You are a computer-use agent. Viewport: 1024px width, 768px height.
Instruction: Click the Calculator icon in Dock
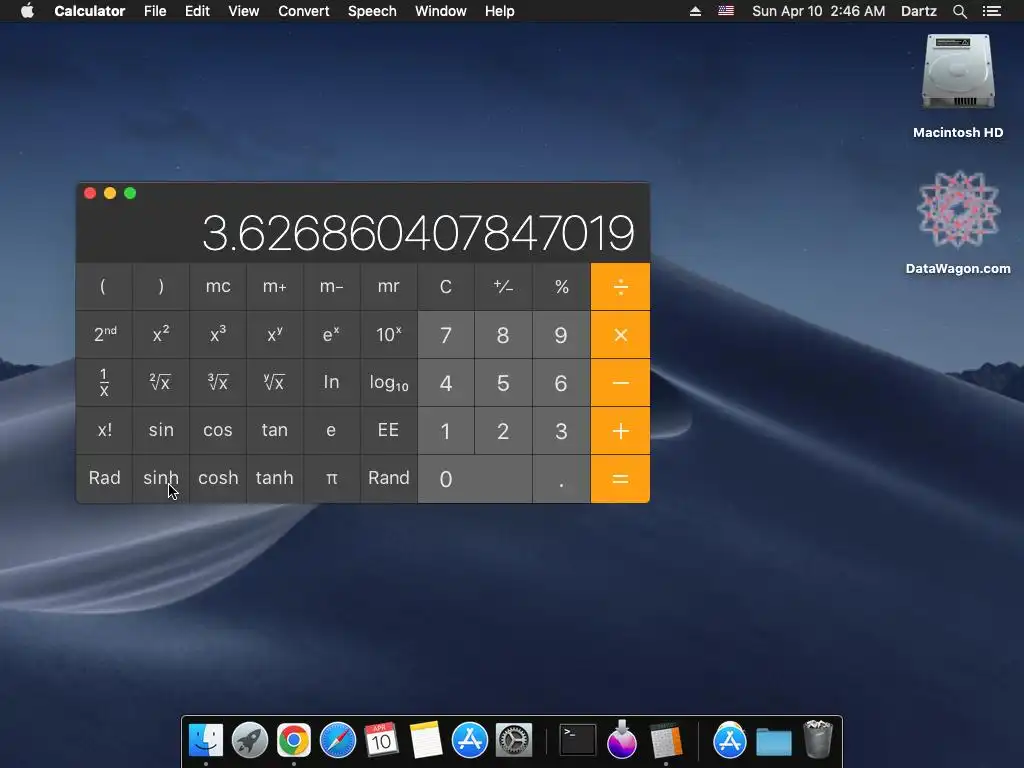coord(666,741)
